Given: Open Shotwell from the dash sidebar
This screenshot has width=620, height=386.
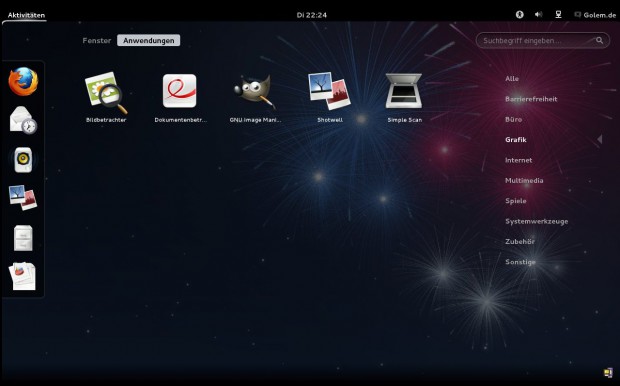Looking at the screenshot, I should (23, 198).
